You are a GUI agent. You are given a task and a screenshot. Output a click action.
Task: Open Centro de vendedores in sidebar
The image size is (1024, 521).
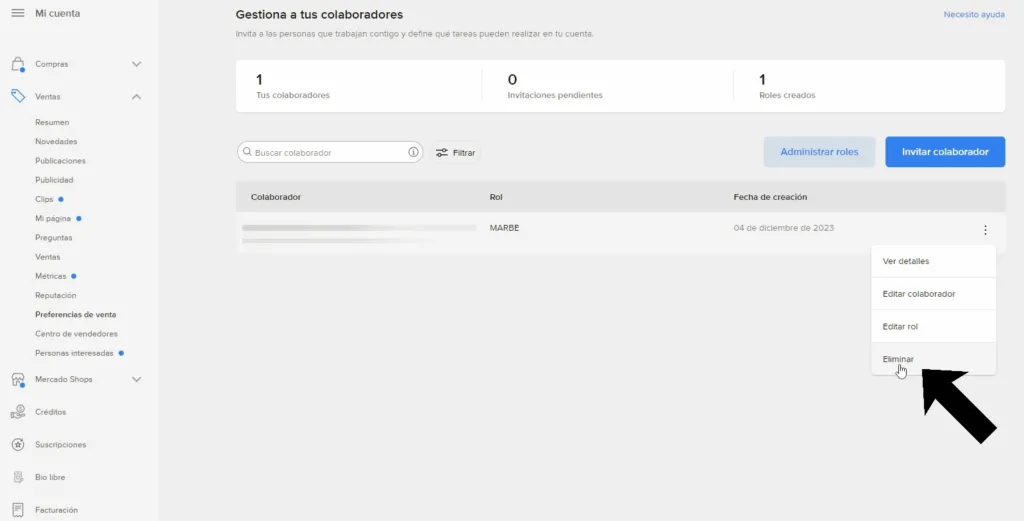pyautogui.click(x=76, y=334)
